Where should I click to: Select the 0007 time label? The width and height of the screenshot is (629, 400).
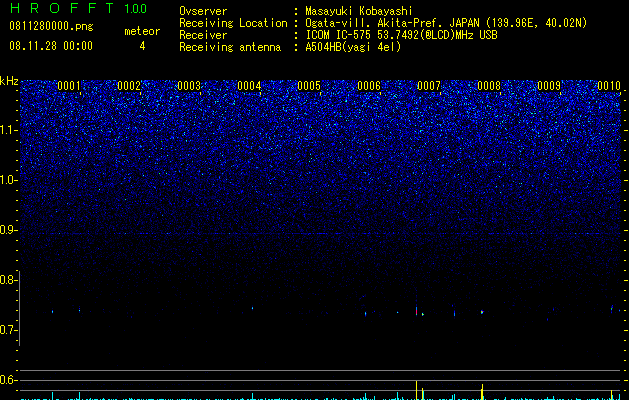click(x=429, y=86)
